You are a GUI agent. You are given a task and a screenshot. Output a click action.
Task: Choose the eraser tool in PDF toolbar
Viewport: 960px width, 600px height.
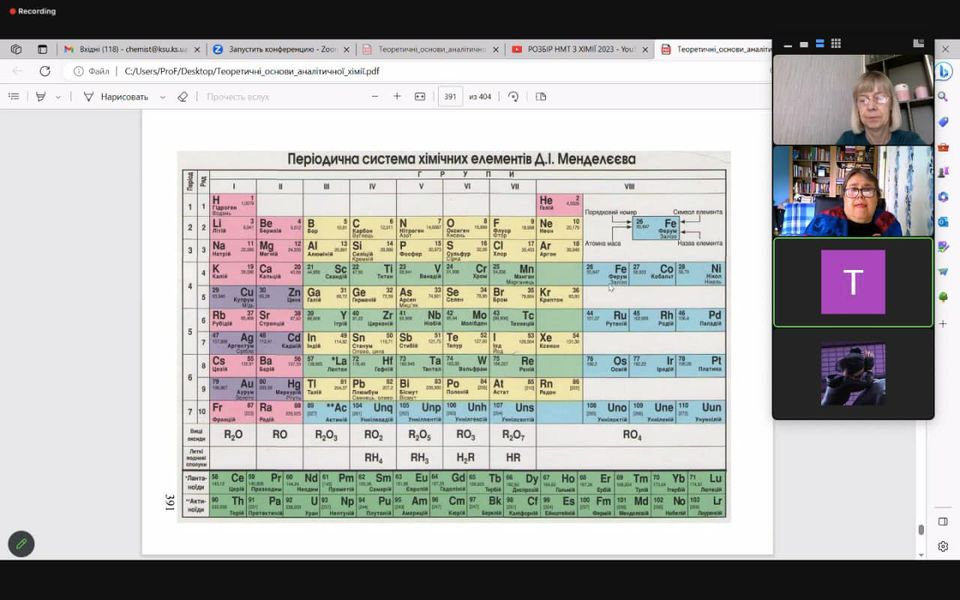click(x=182, y=97)
